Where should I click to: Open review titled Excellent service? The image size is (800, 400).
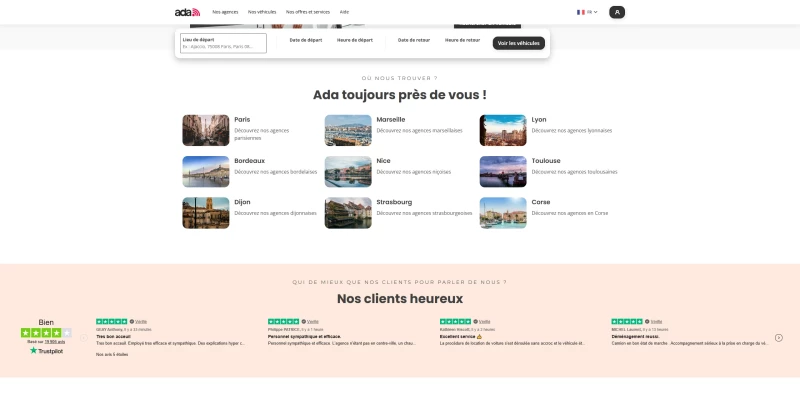(461, 337)
